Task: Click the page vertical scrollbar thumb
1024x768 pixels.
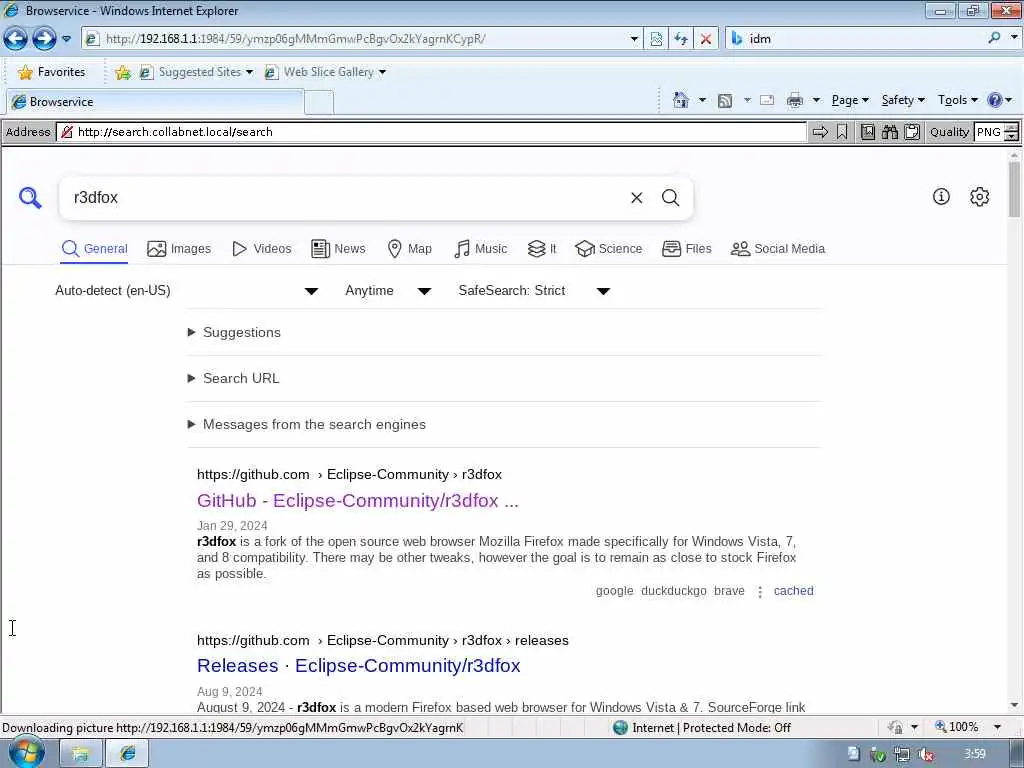Action: tap(1014, 189)
